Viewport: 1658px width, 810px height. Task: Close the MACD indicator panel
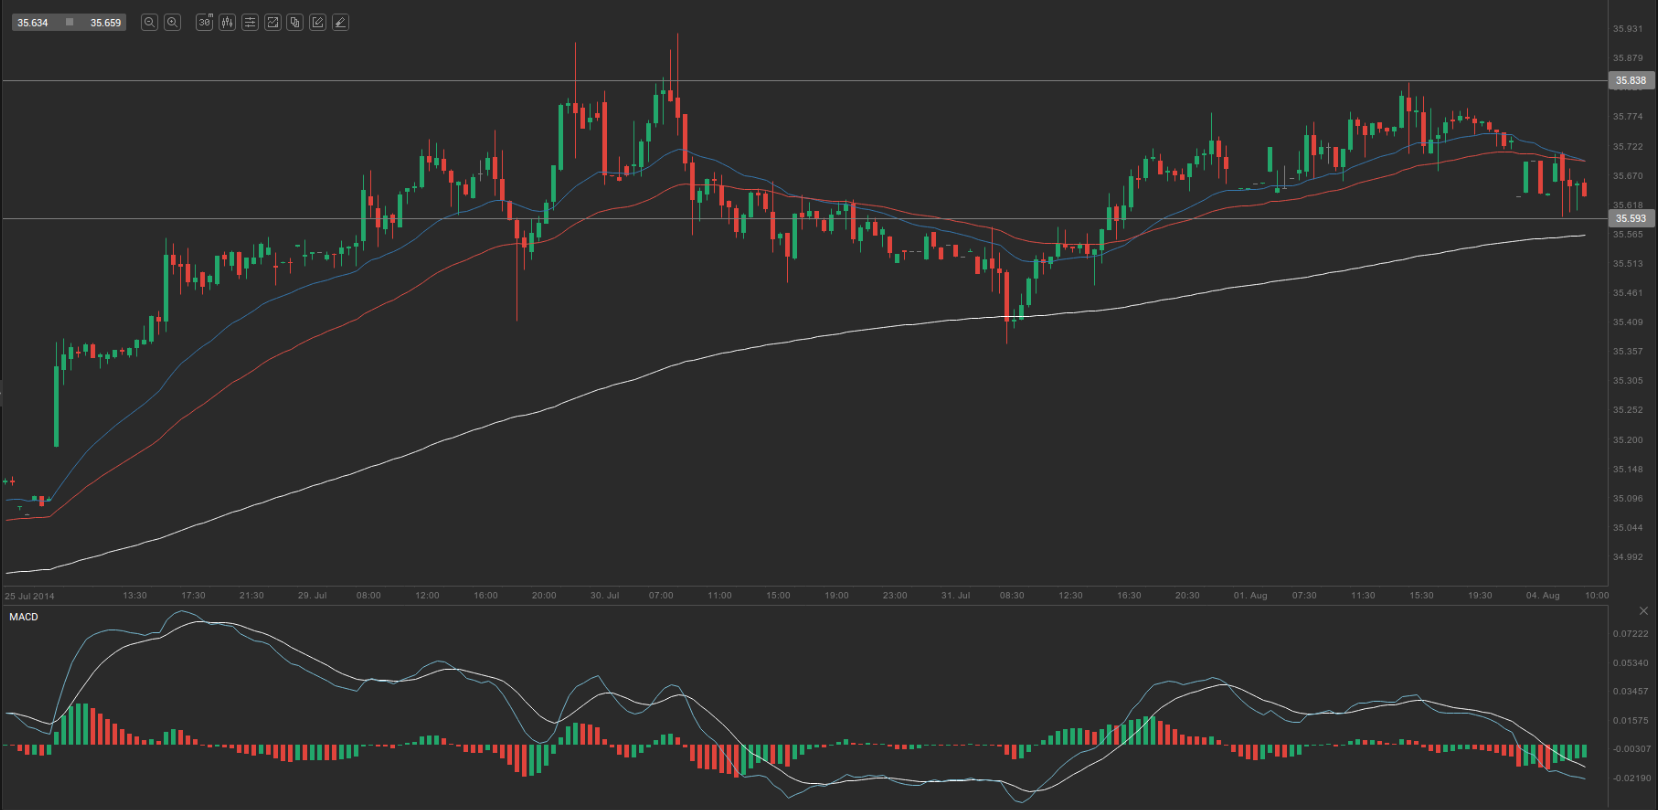[1643, 611]
